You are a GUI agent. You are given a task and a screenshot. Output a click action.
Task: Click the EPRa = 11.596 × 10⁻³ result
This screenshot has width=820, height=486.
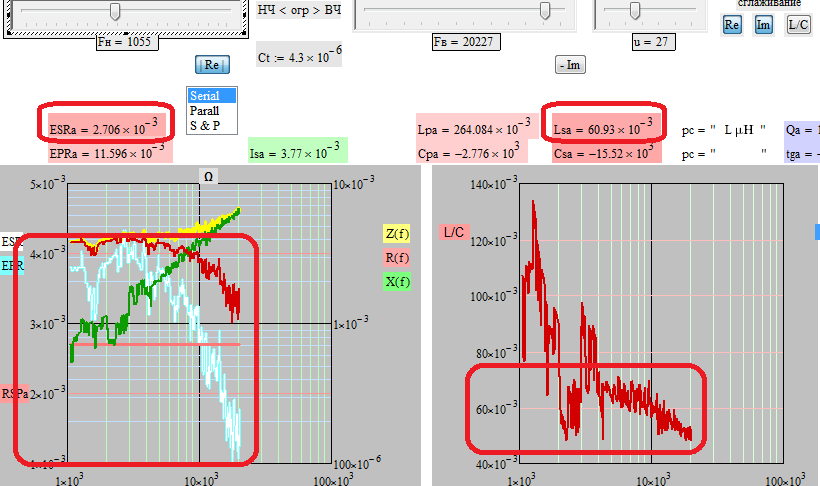[x=109, y=153]
